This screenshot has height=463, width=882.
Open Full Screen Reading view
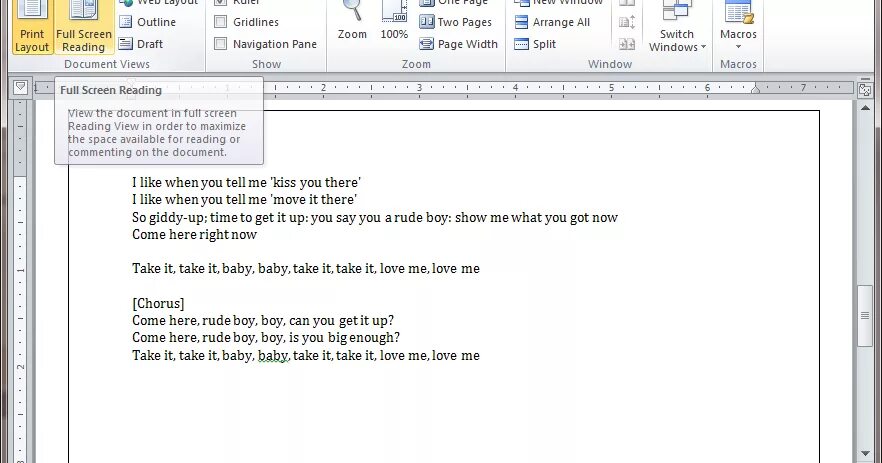click(x=84, y=27)
